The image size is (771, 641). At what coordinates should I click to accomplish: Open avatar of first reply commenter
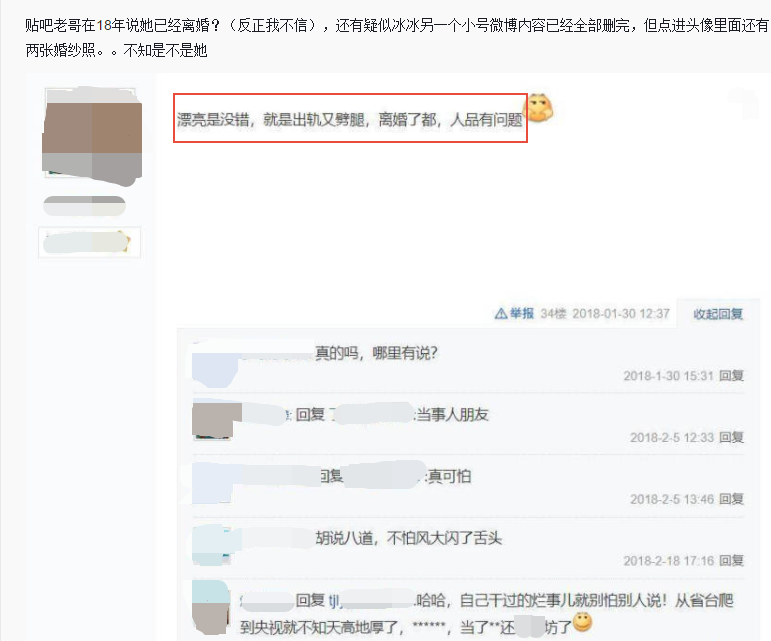click(214, 364)
